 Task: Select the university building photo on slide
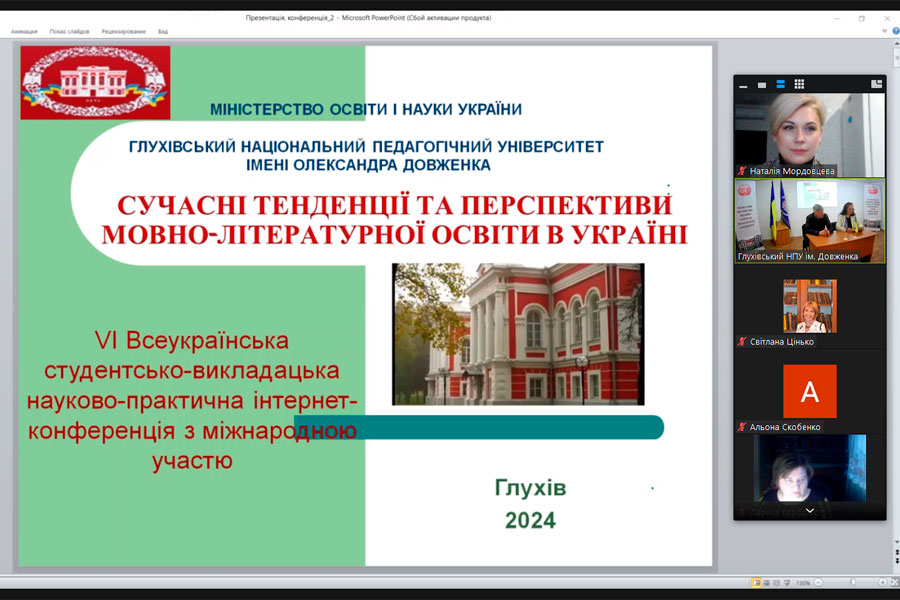coord(518,334)
